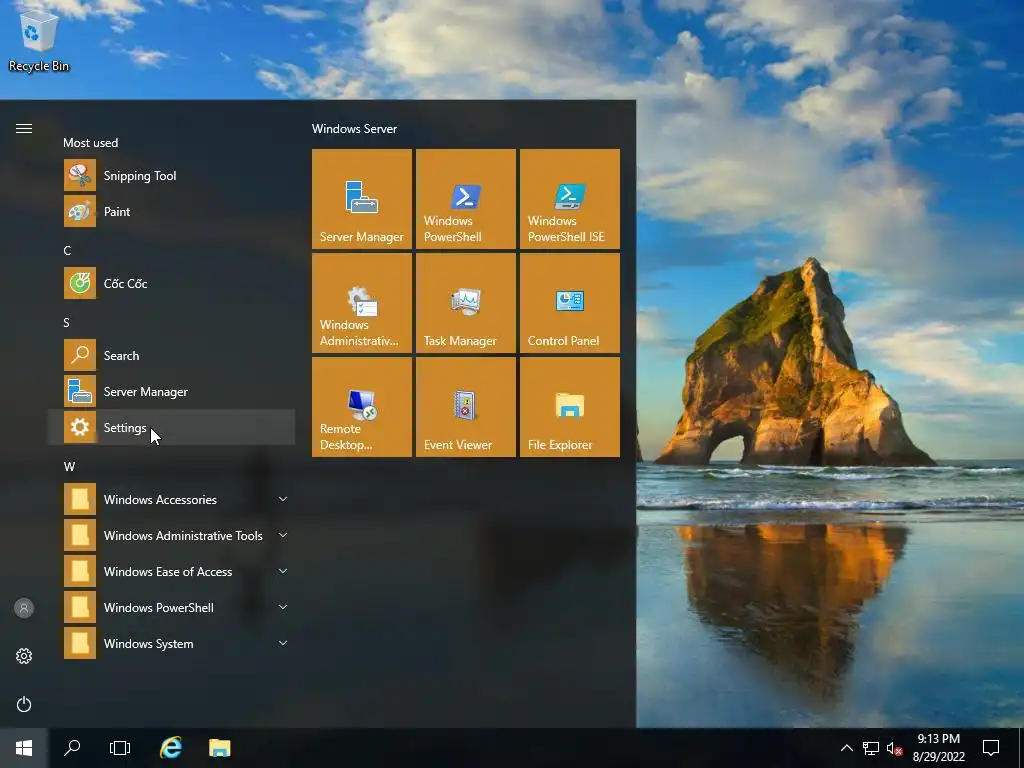Open Remote Desktop Connection tile
Screen dimensions: 1024x768
click(362, 406)
